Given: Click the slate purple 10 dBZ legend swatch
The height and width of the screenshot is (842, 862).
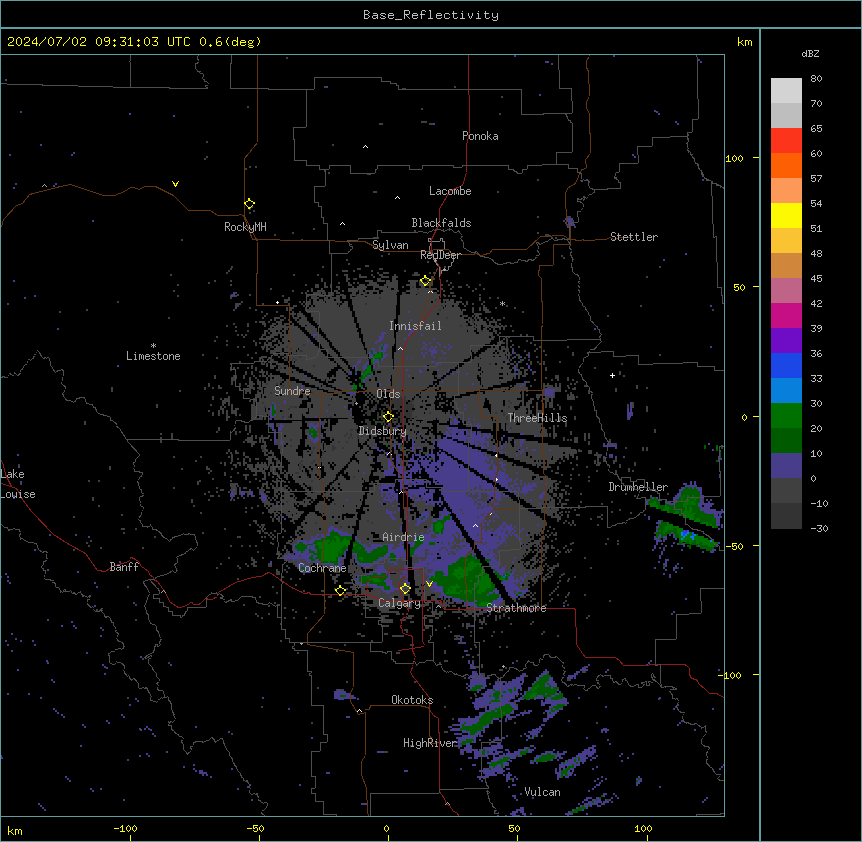Looking at the screenshot, I should (x=786, y=466).
